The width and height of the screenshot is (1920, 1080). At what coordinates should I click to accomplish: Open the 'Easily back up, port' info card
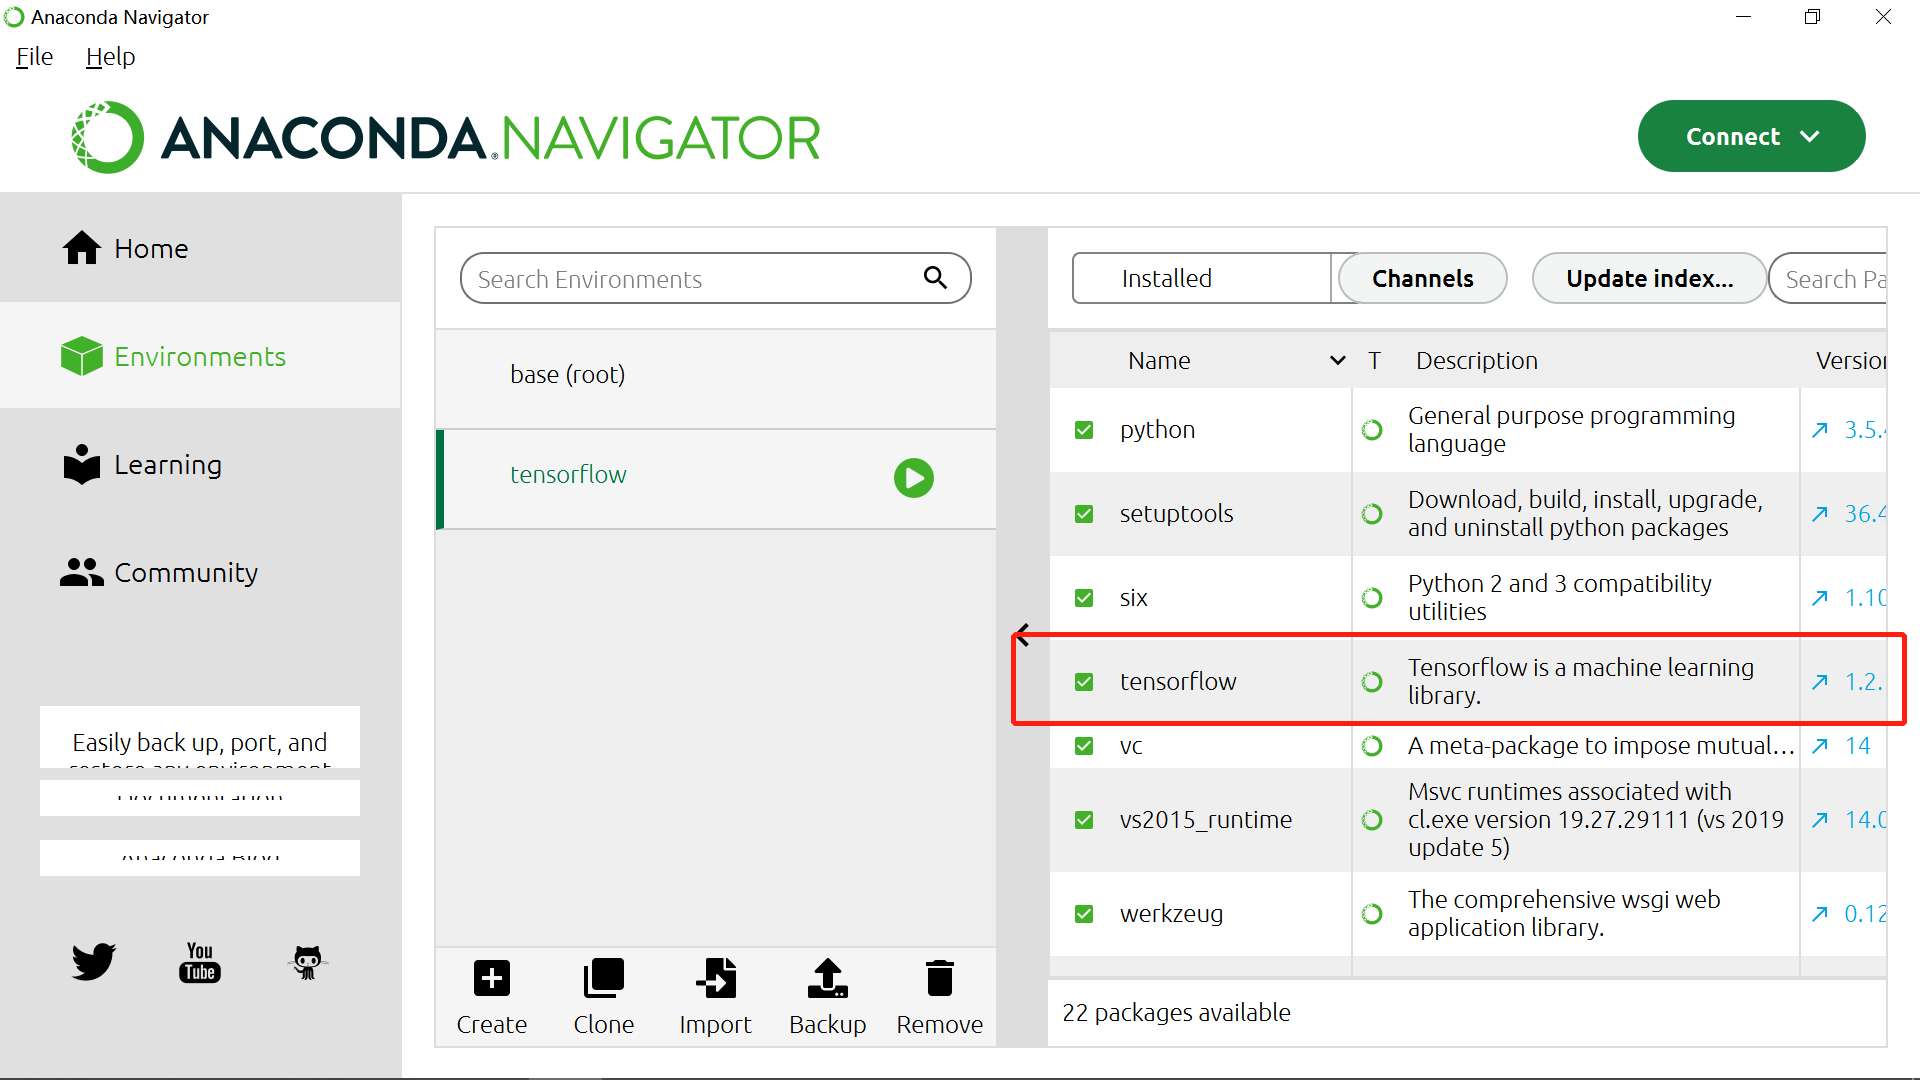(200, 738)
